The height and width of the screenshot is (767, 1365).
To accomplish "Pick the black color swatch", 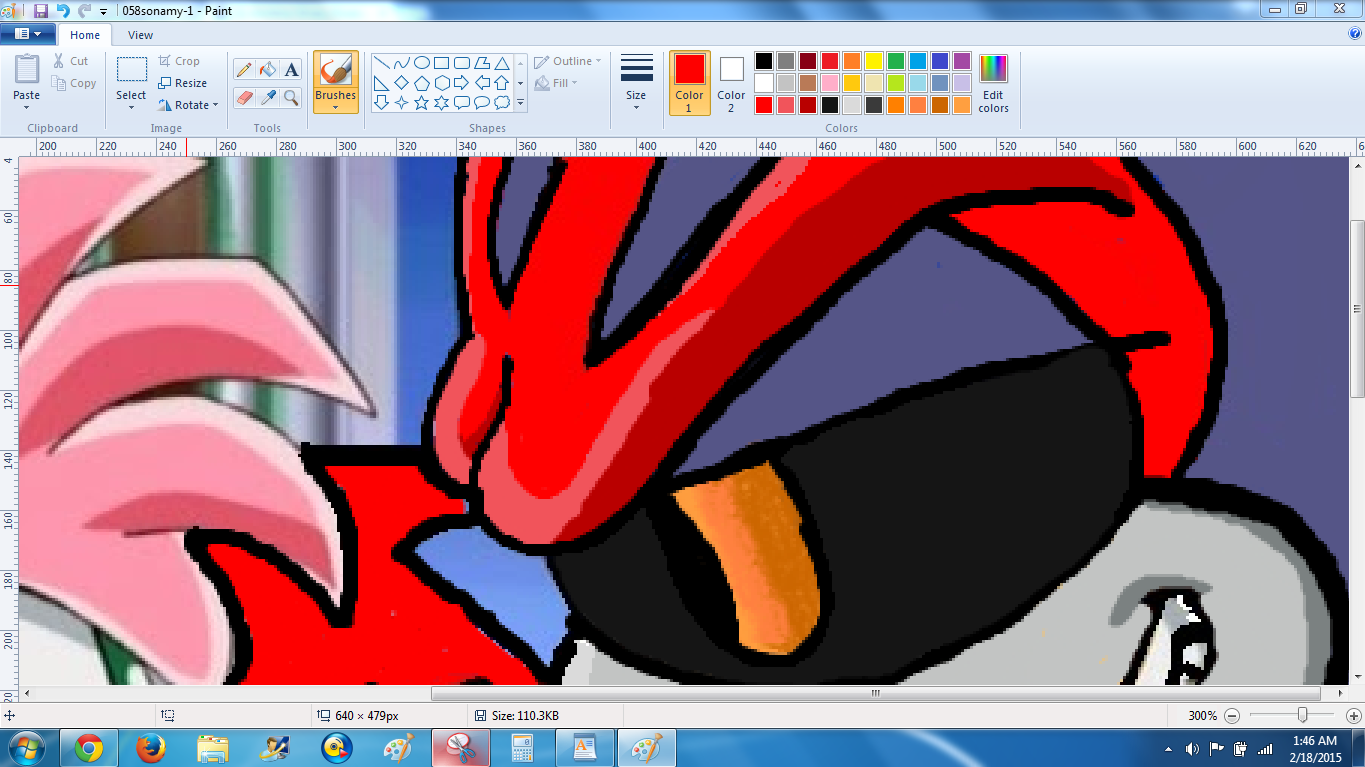I will pyautogui.click(x=764, y=61).
